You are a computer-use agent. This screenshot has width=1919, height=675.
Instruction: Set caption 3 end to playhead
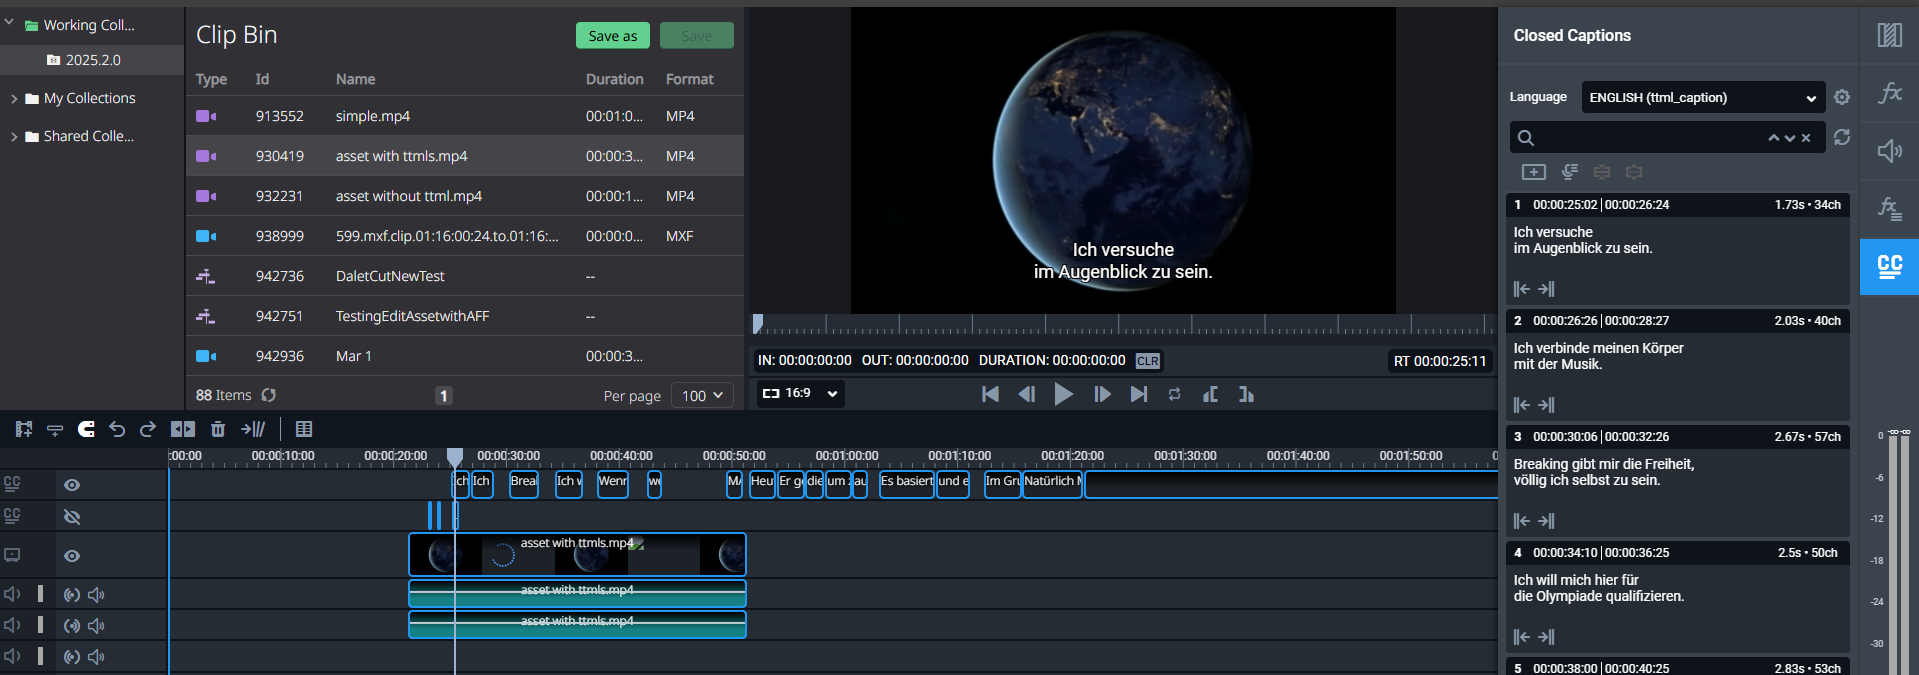tap(1546, 521)
